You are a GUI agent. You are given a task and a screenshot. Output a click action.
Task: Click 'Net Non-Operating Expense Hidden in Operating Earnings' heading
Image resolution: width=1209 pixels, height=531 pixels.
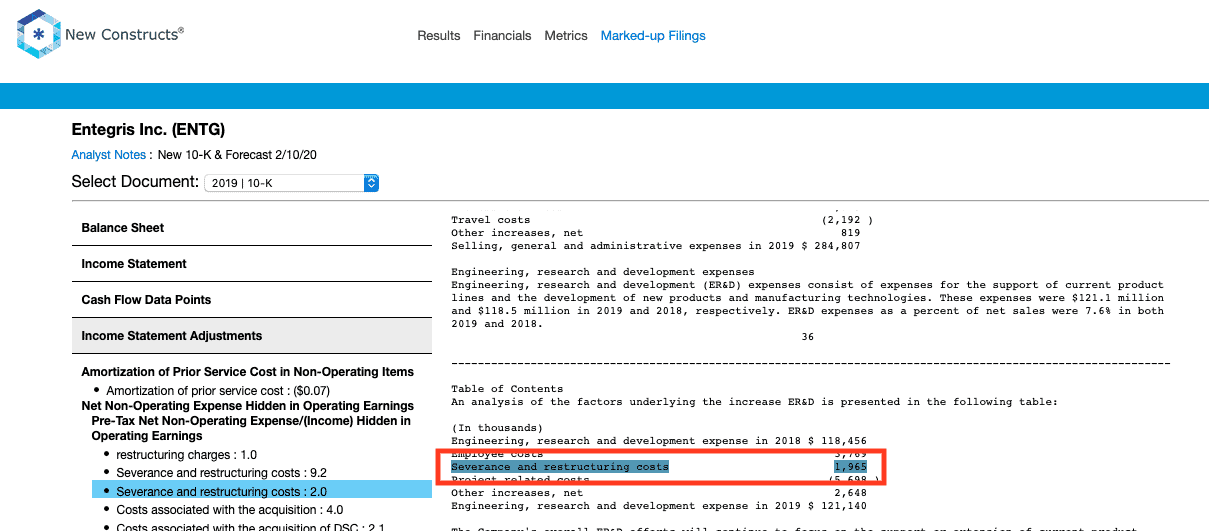pyautogui.click(x=247, y=406)
